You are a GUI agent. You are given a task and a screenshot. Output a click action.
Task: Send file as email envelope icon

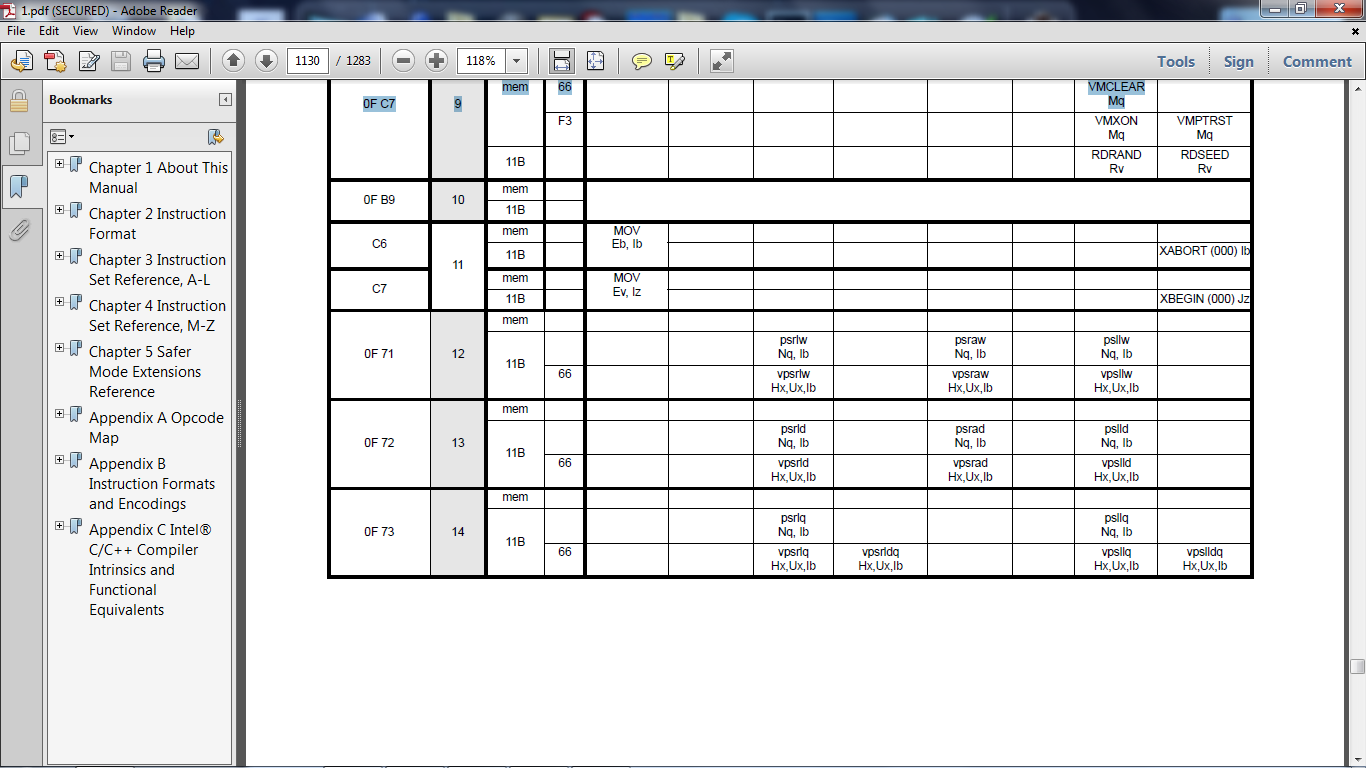(x=187, y=61)
